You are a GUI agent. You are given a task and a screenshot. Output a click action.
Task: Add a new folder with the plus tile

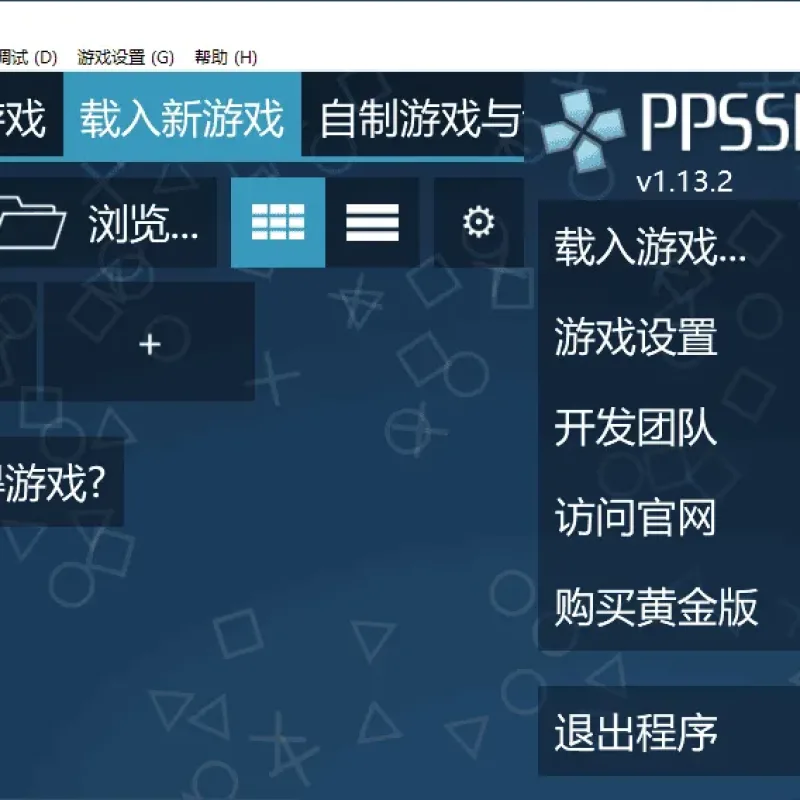(149, 341)
